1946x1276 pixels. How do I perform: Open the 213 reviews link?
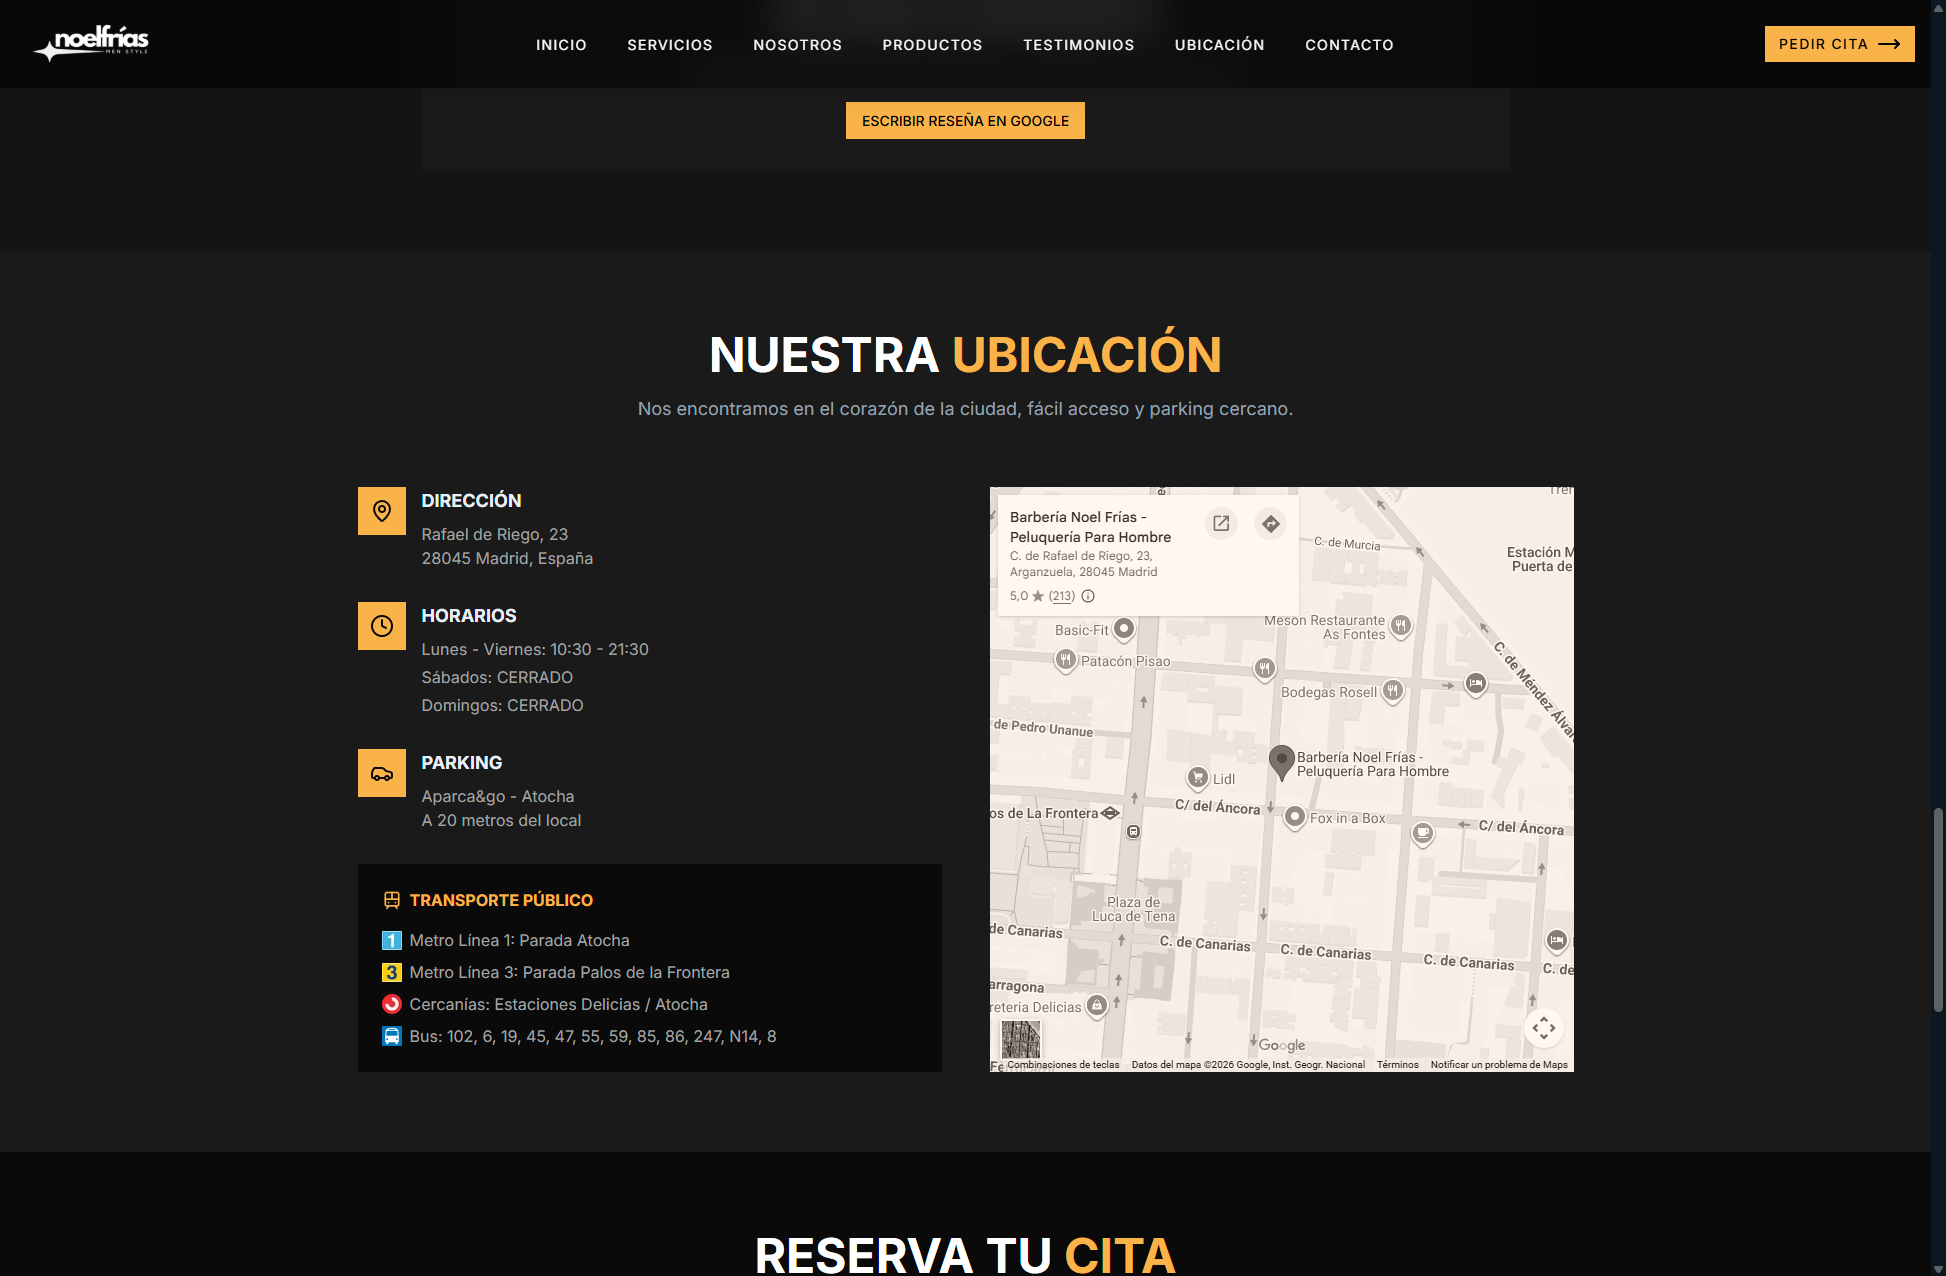coord(1061,596)
